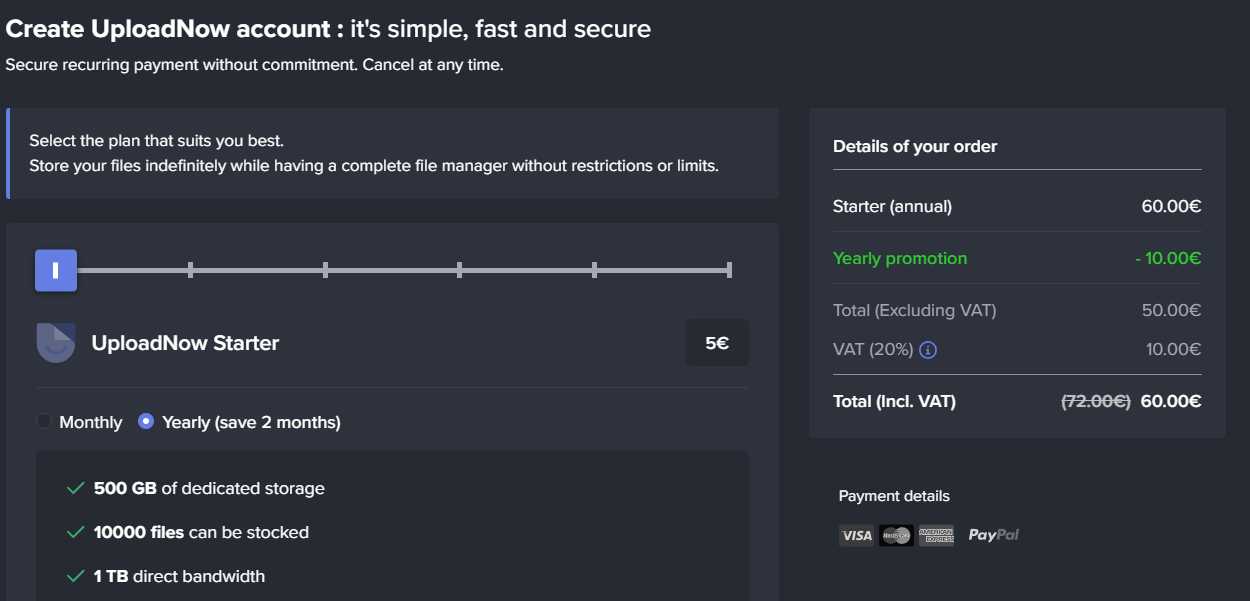The image size is (1250, 601).
Task: Jump to the last plan slider tick
Action: click(x=729, y=270)
